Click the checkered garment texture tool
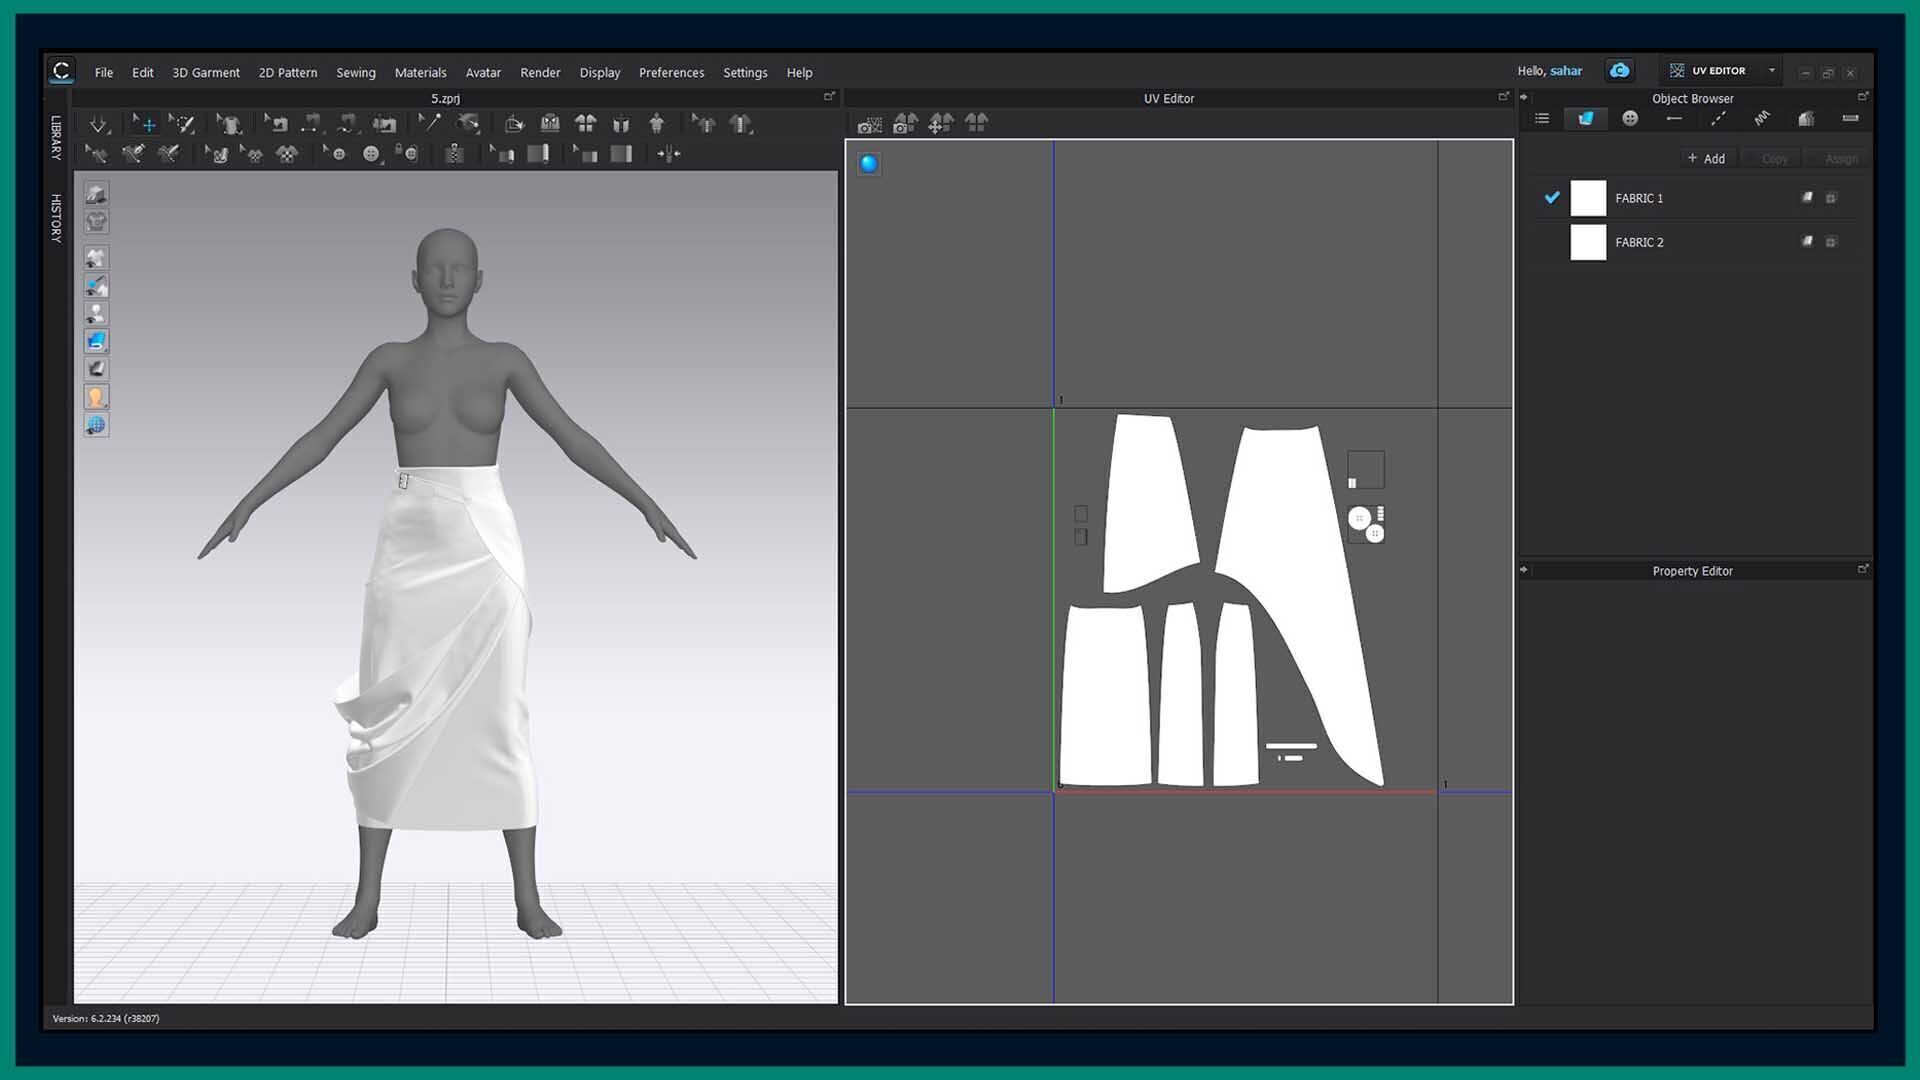Image resolution: width=1920 pixels, height=1080 pixels. (287, 154)
